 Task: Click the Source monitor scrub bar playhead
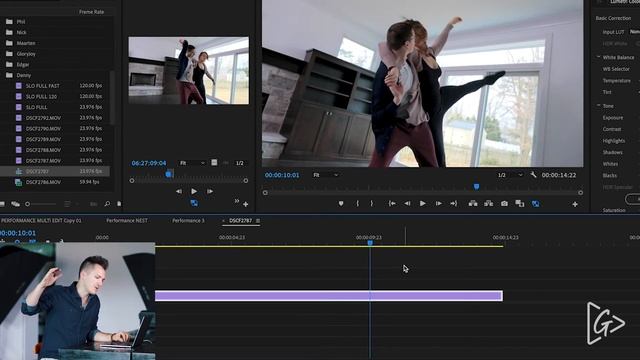[x=169, y=175]
